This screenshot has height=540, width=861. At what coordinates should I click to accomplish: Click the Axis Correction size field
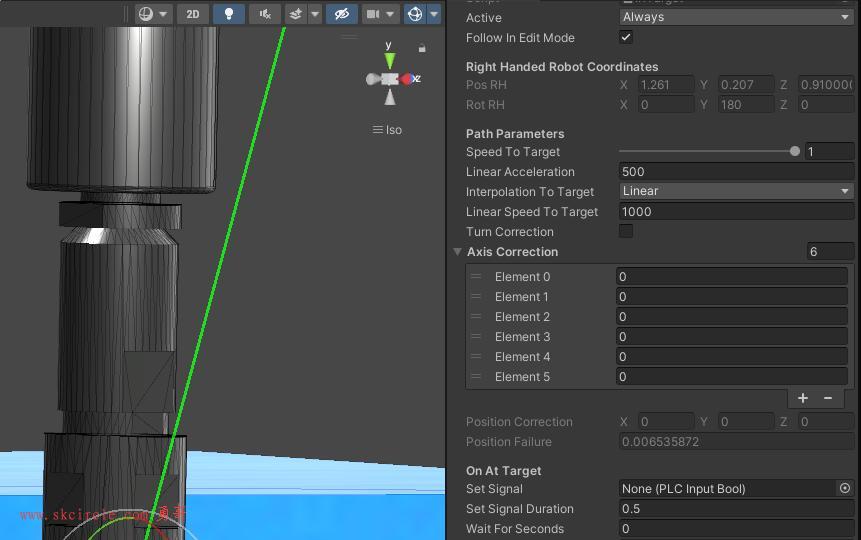click(830, 252)
